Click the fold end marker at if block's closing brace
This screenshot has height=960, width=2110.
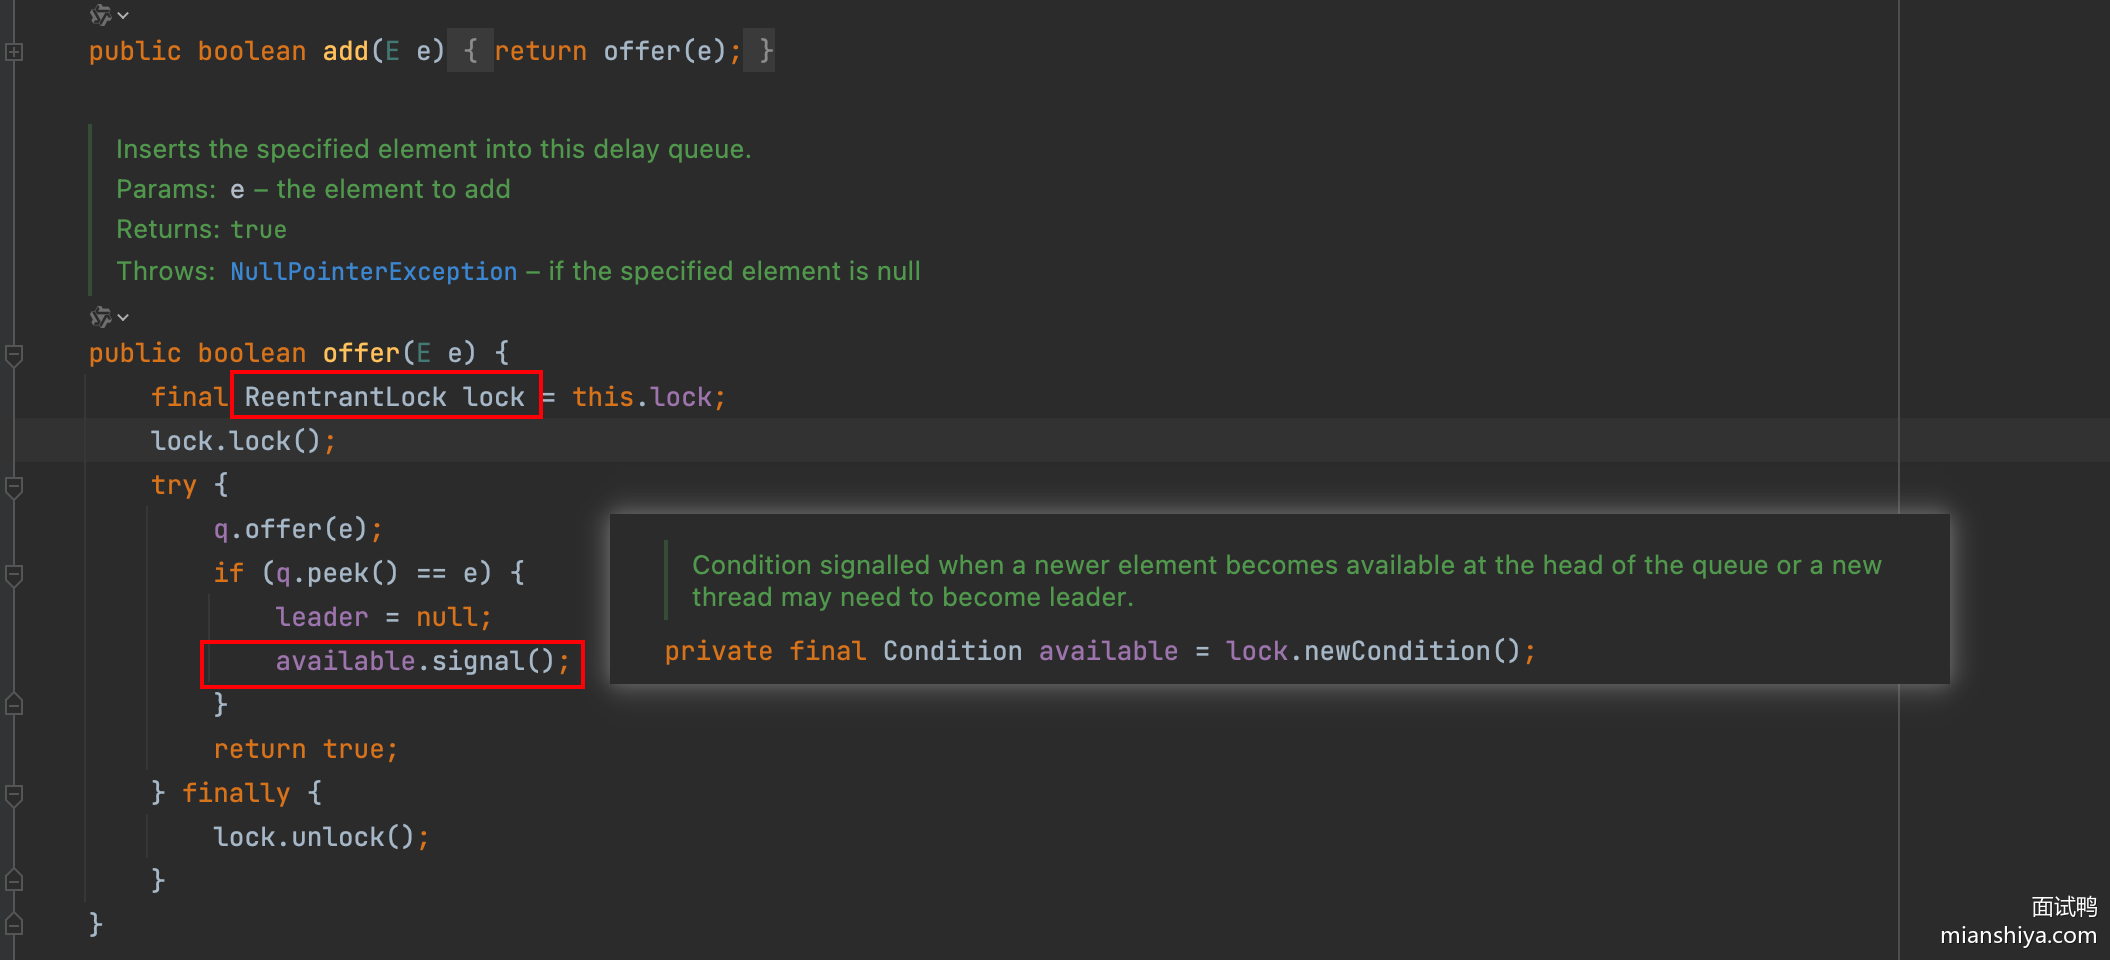tap(14, 705)
